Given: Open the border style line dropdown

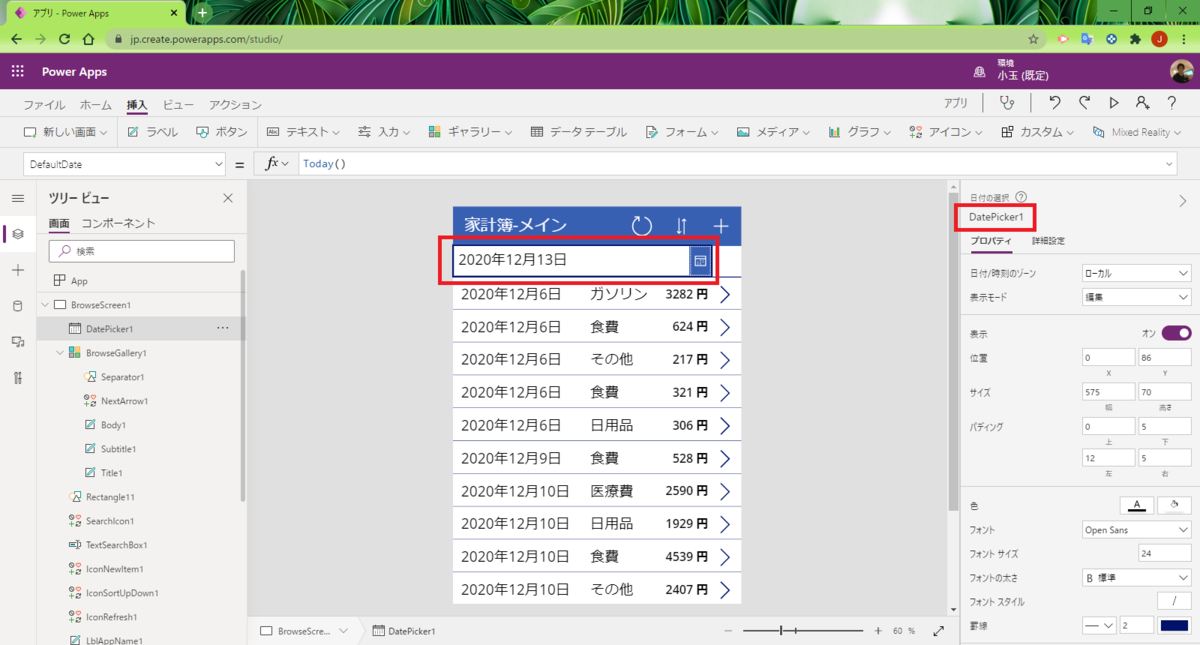Looking at the screenshot, I should point(1099,625).
